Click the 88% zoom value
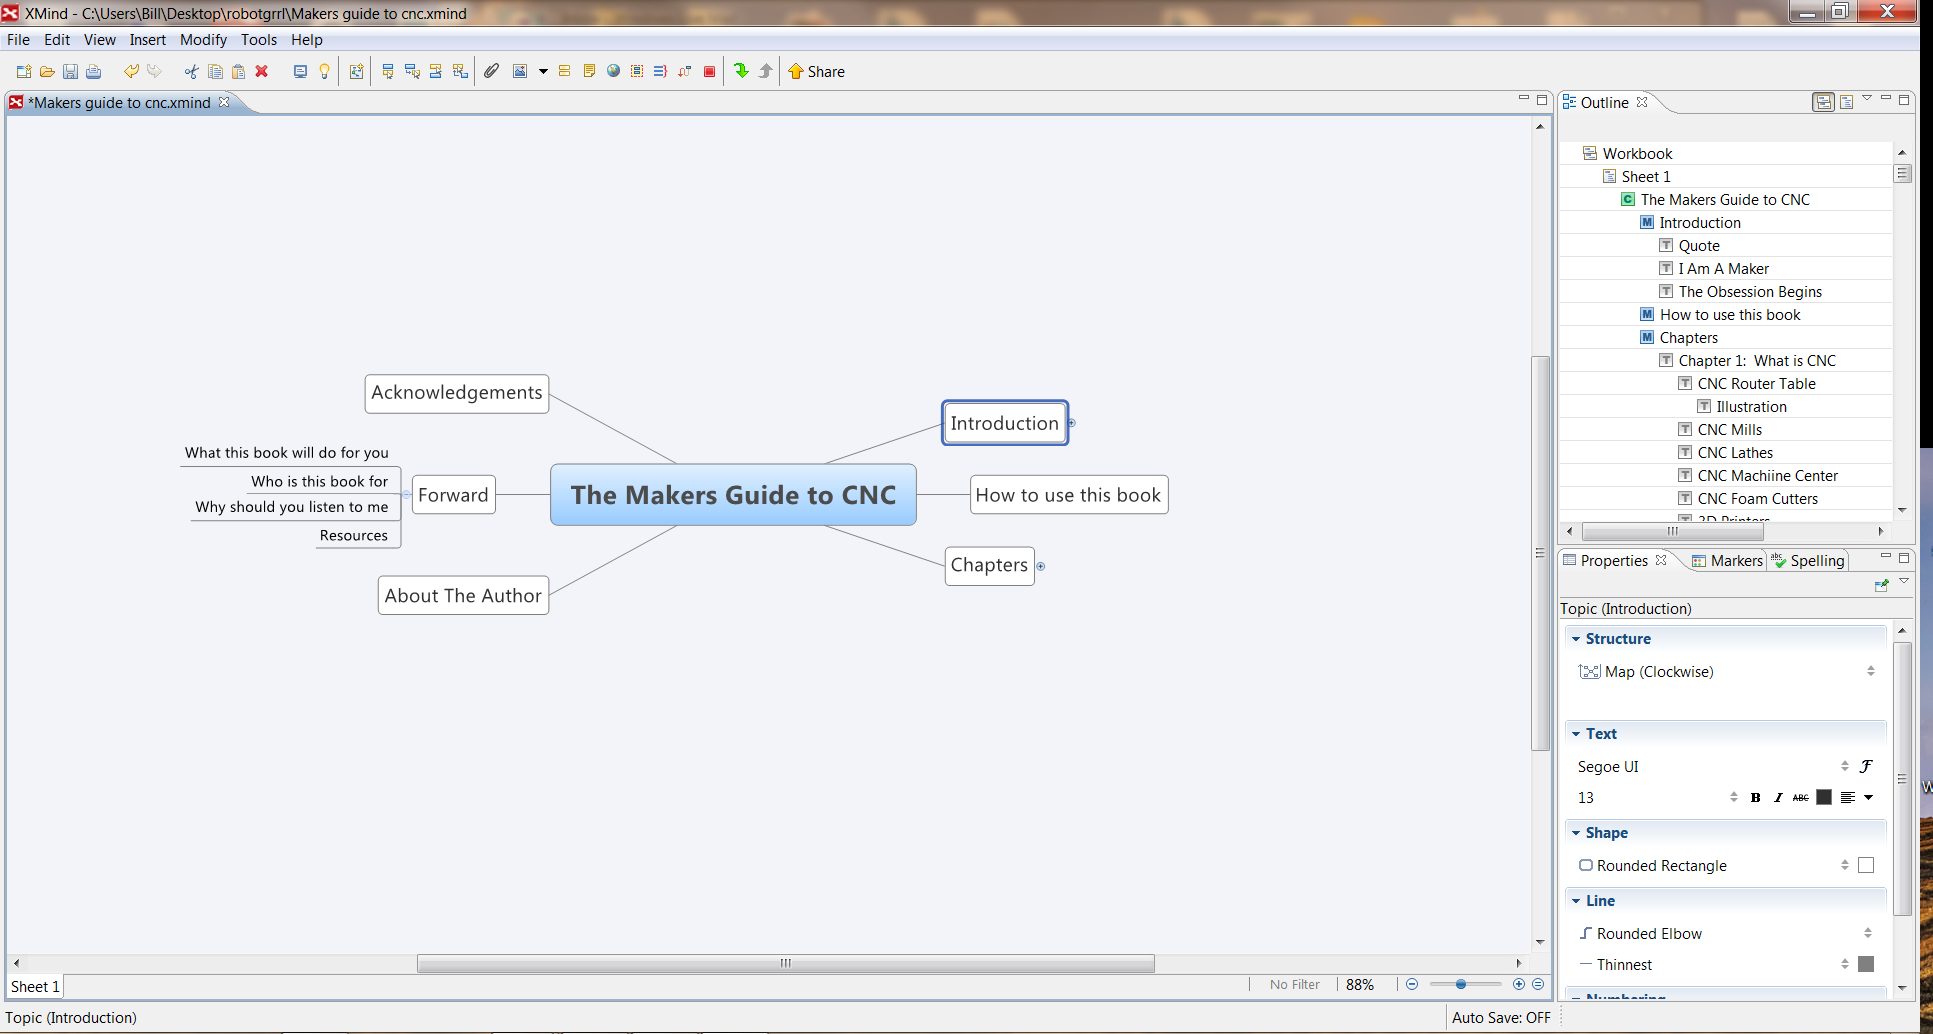Viewport: 1933px width, 1034px height. 1360,985
